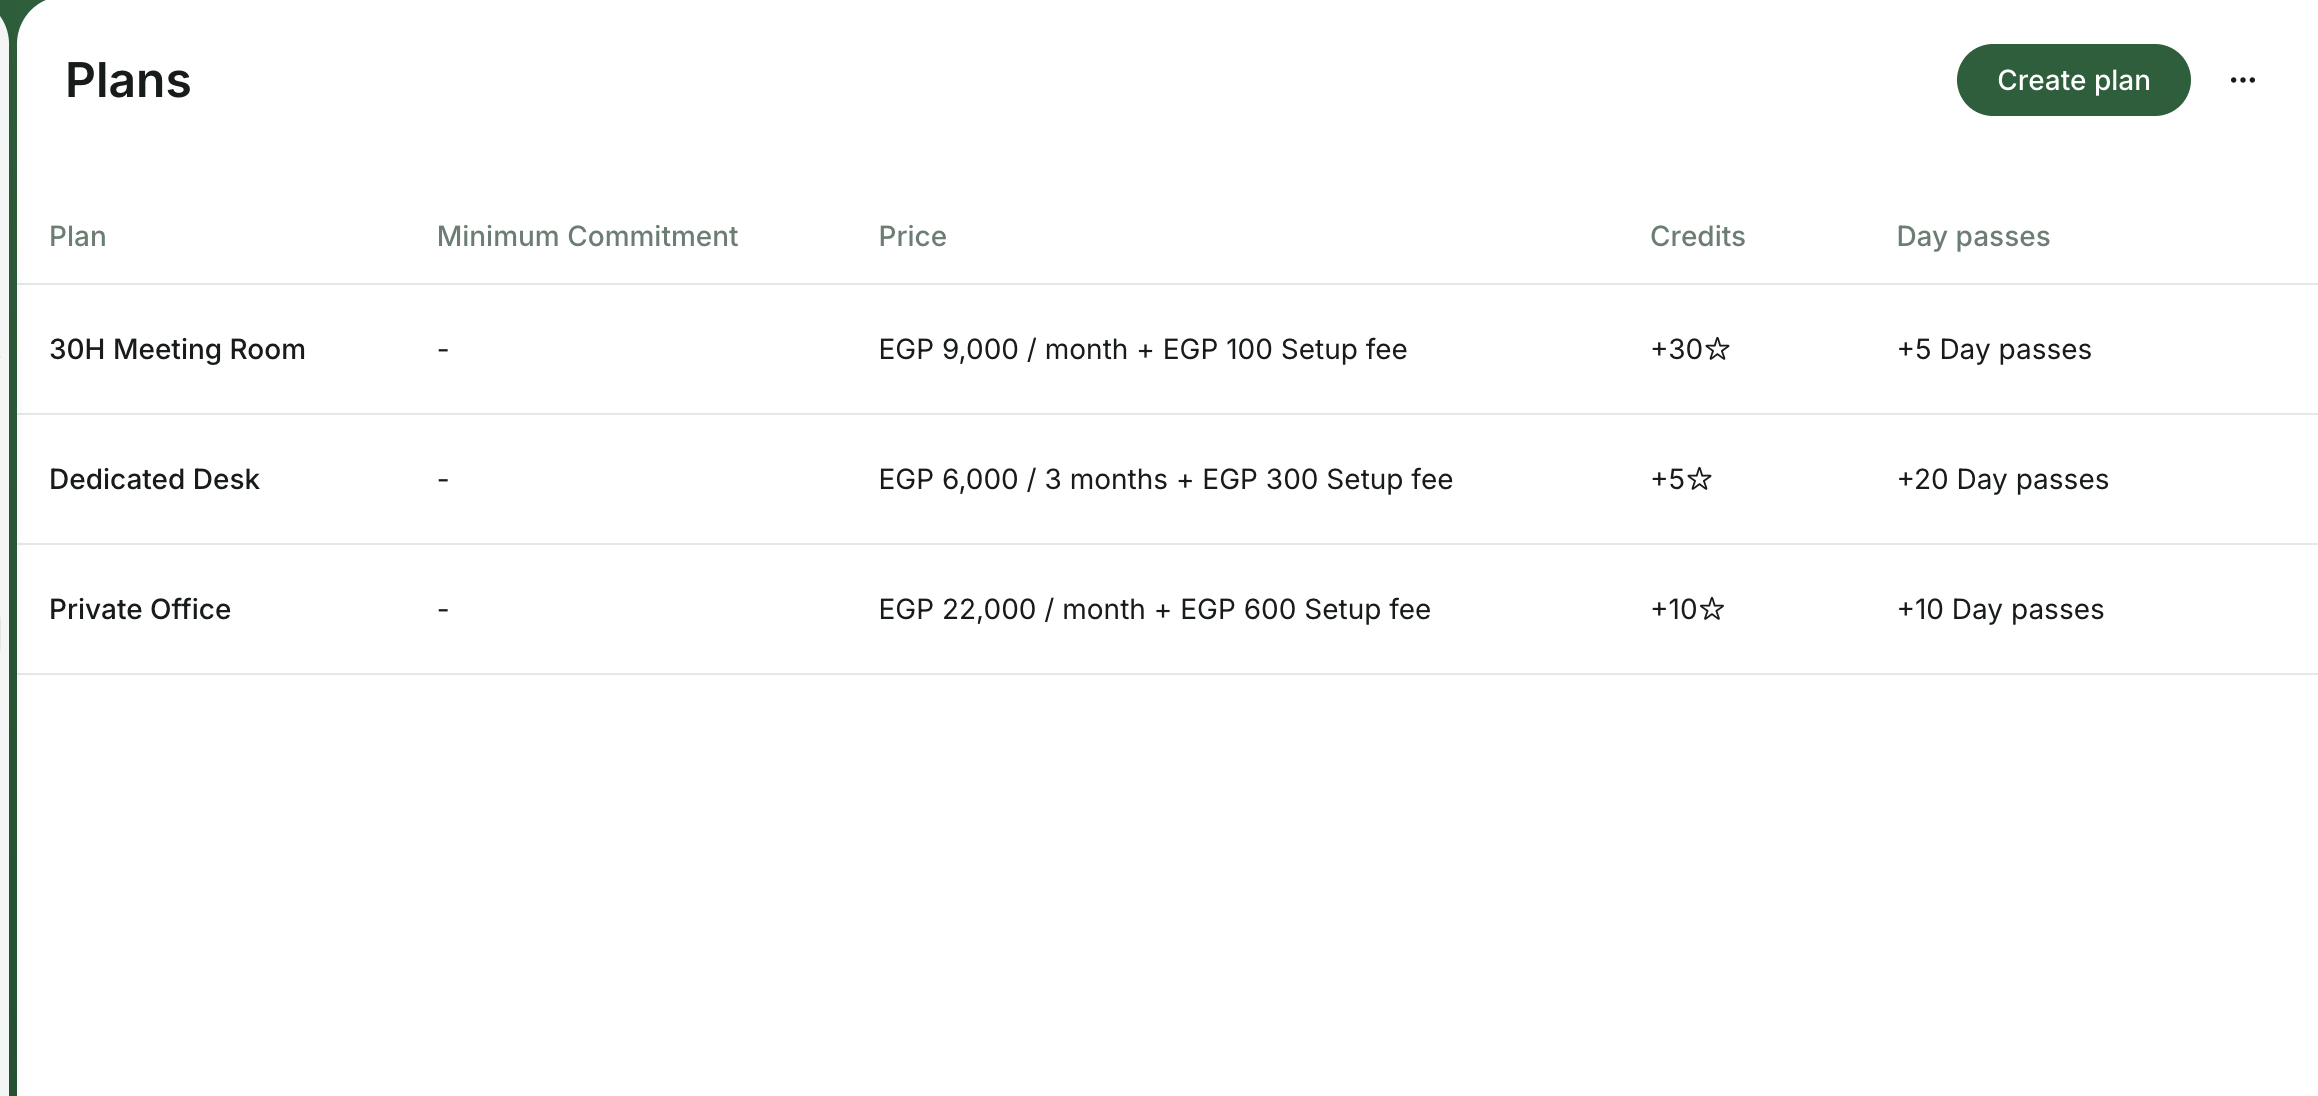Viewport: 2318px width, 1096px height.
Task: Click the +10 Day passes cell
Action: [x=2001, y=609]
